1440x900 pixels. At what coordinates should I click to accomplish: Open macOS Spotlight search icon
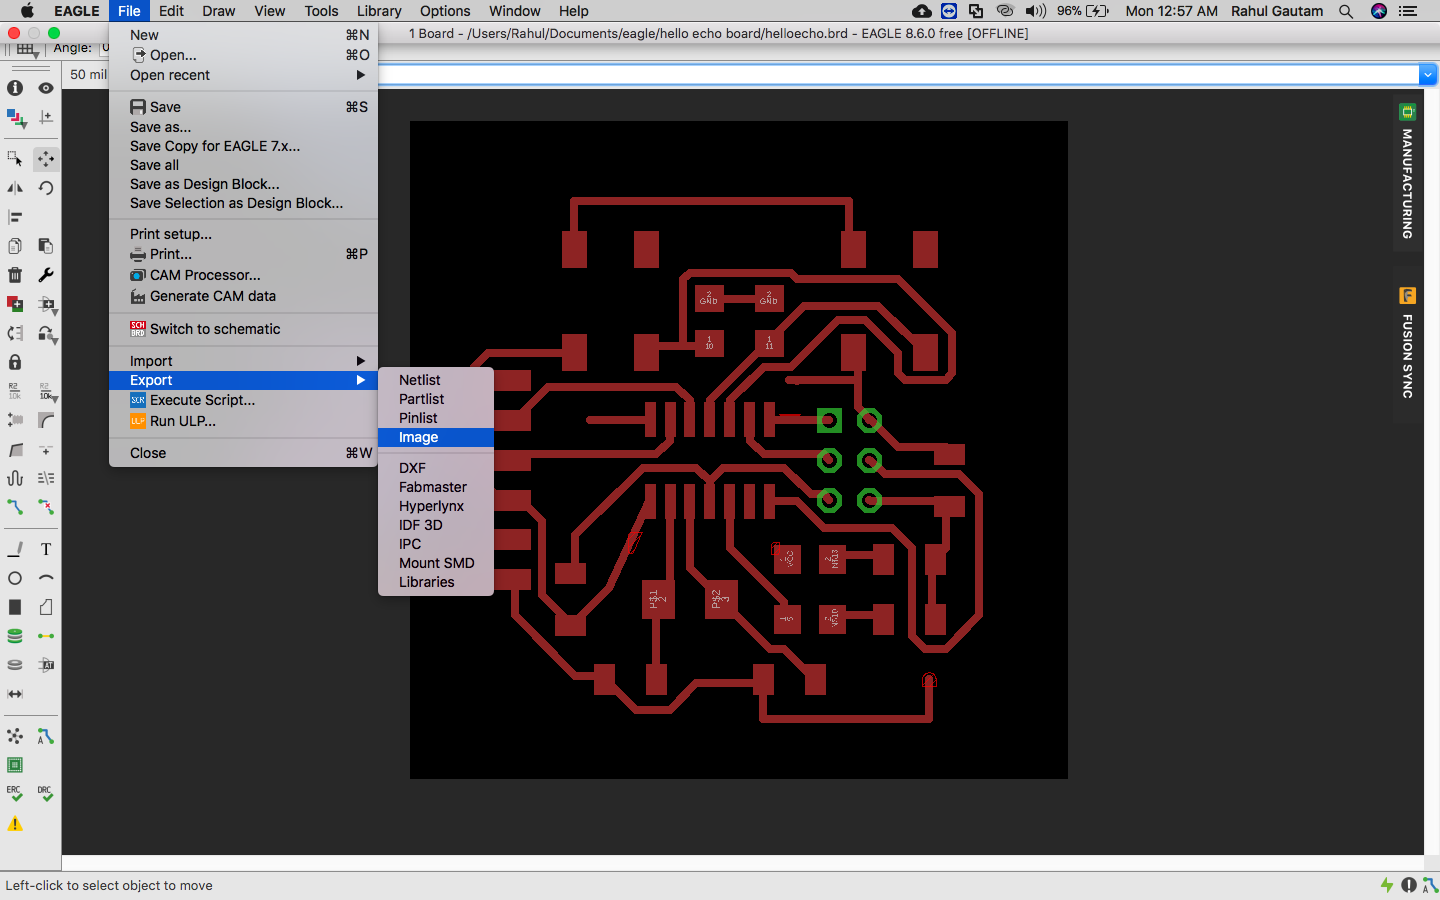(1346, 11)
